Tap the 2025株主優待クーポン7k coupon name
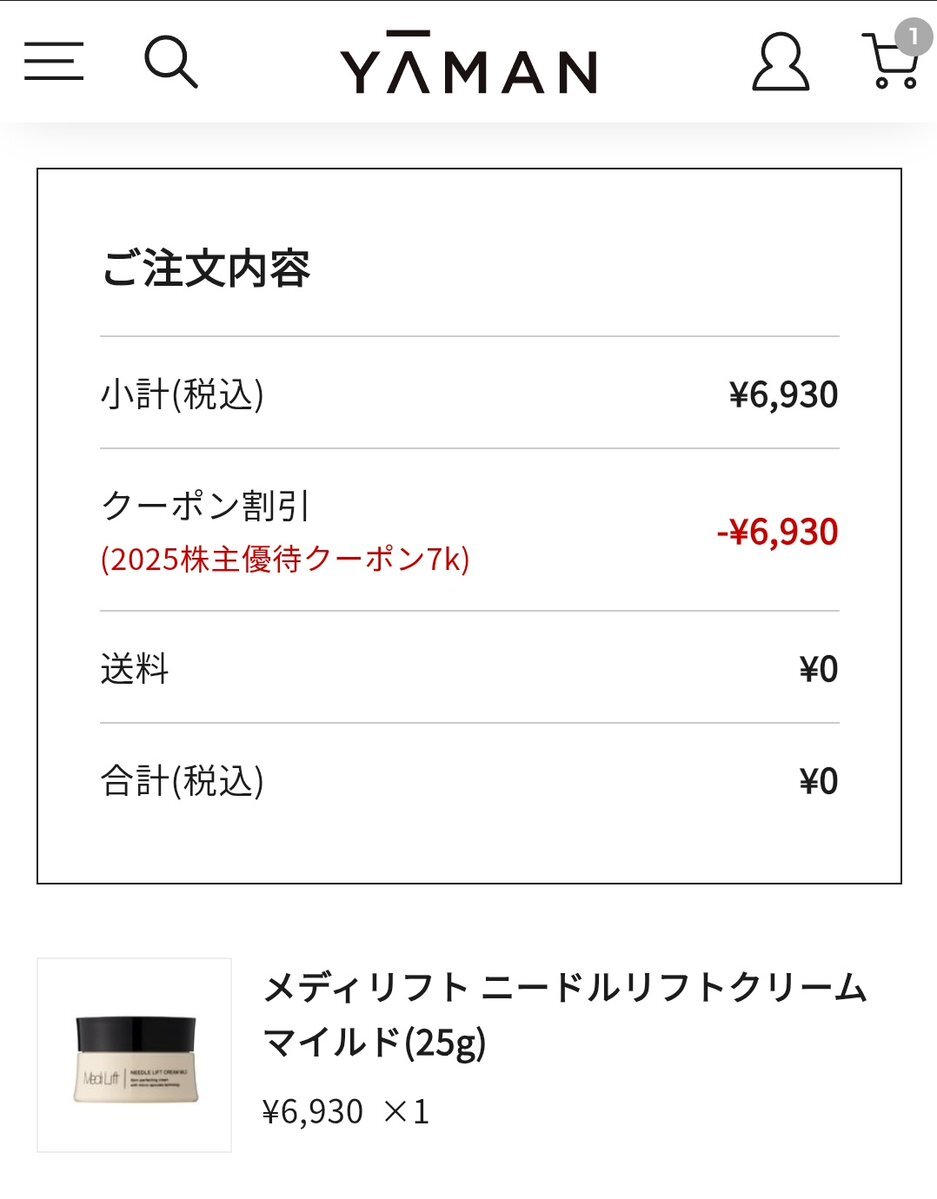 click(285, 560)
